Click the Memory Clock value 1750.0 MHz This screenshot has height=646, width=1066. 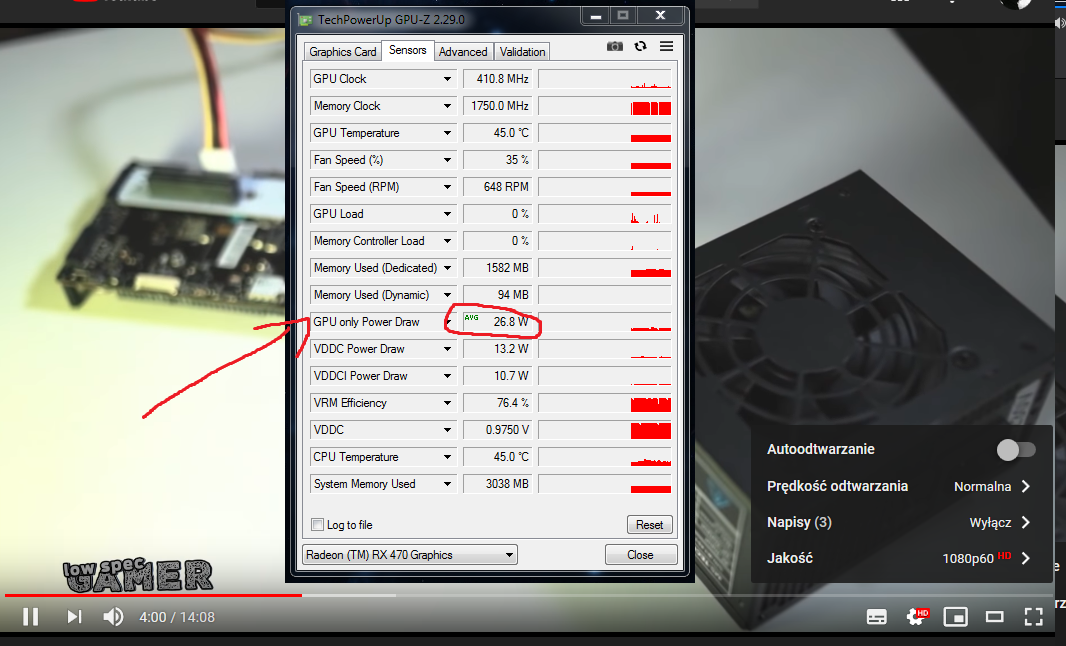498,106
